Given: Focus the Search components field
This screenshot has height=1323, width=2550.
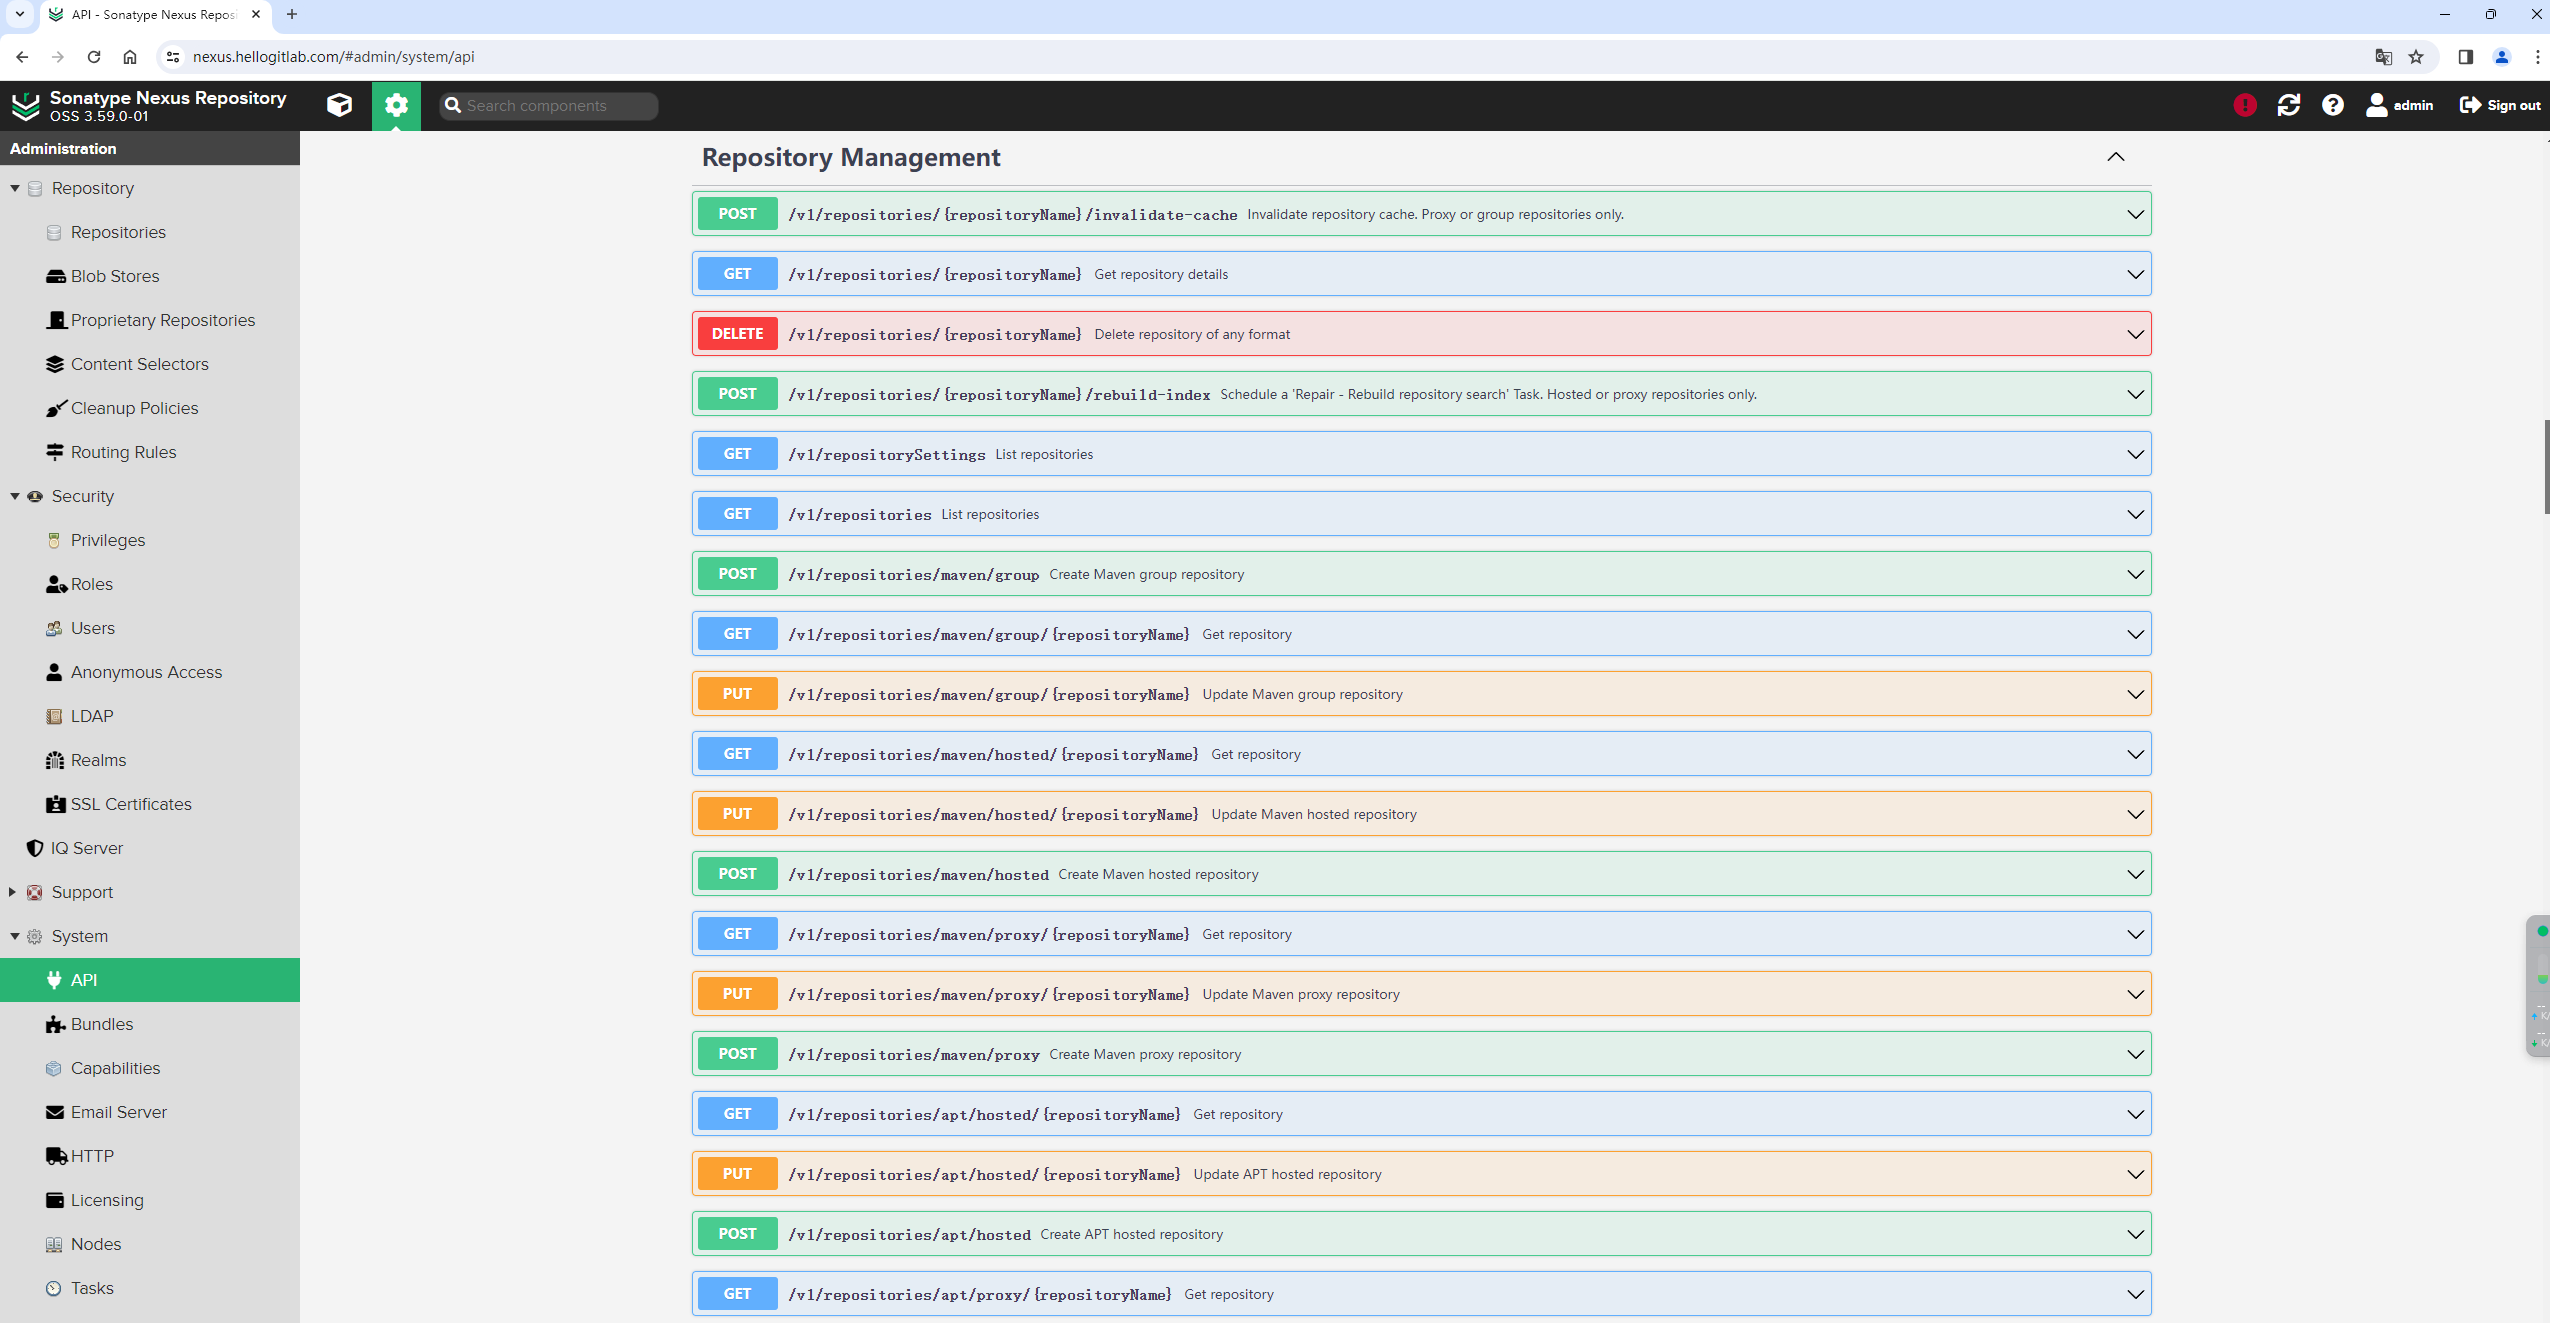Looking at the screenshot, I should 549,105.
